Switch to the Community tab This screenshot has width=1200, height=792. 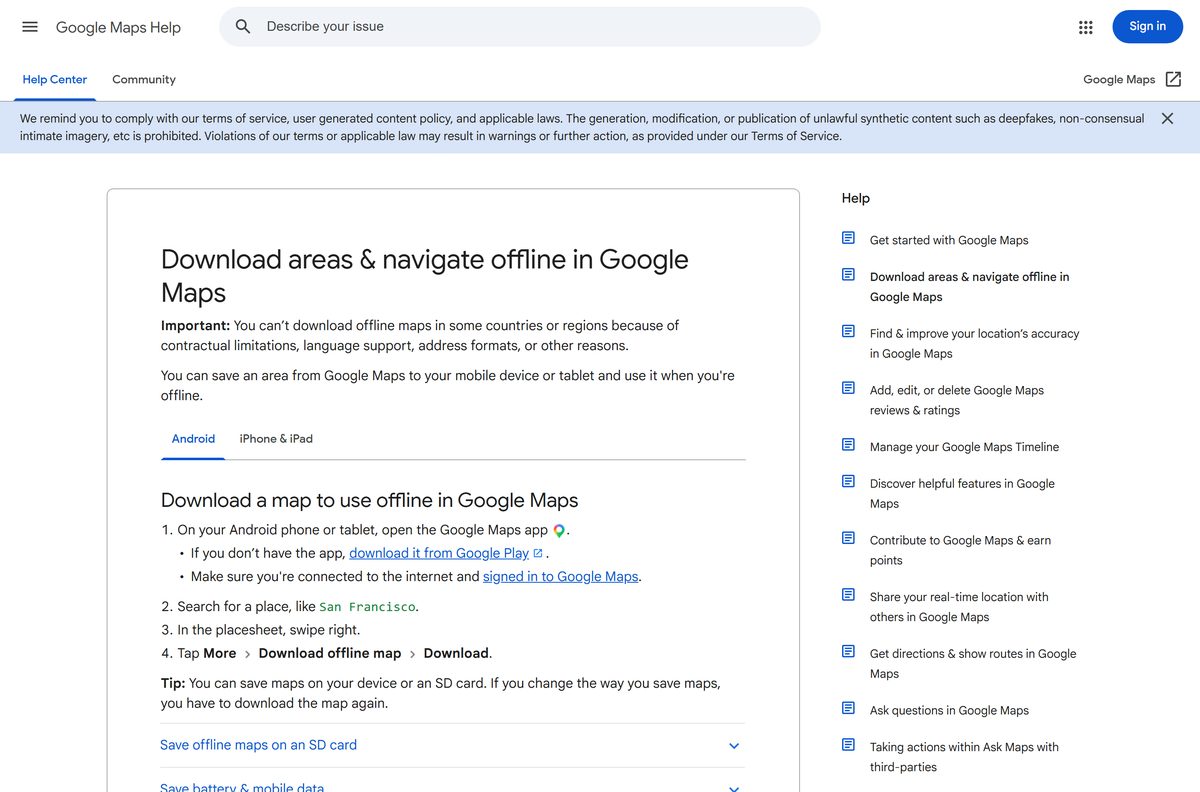click(144, 79)
